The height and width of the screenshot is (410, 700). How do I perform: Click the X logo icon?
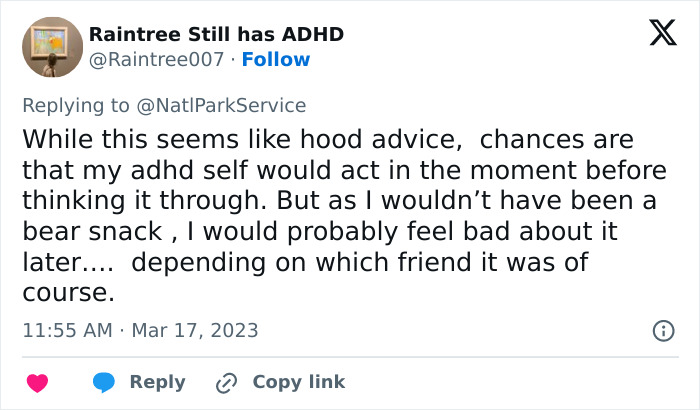point(662,35)
